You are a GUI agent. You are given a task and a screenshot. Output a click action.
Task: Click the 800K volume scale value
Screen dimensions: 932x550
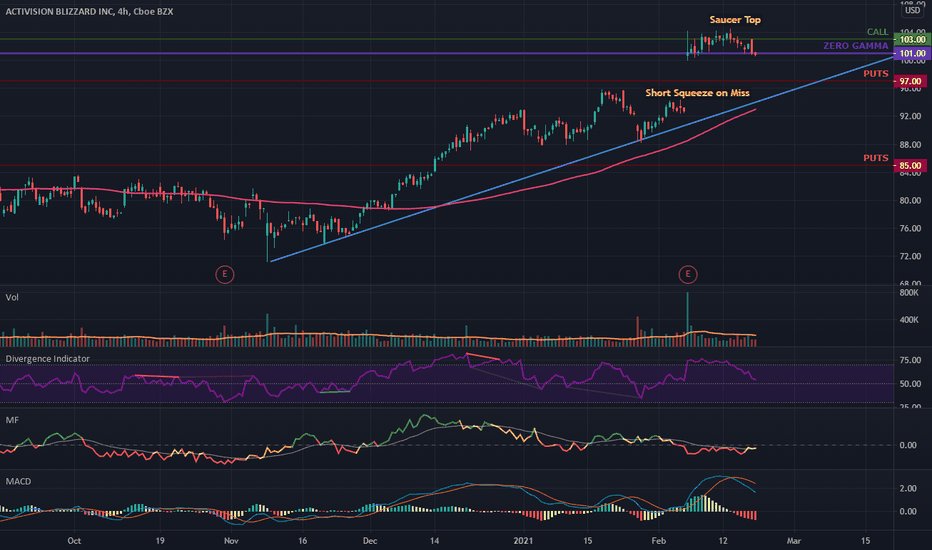(909, 293)
